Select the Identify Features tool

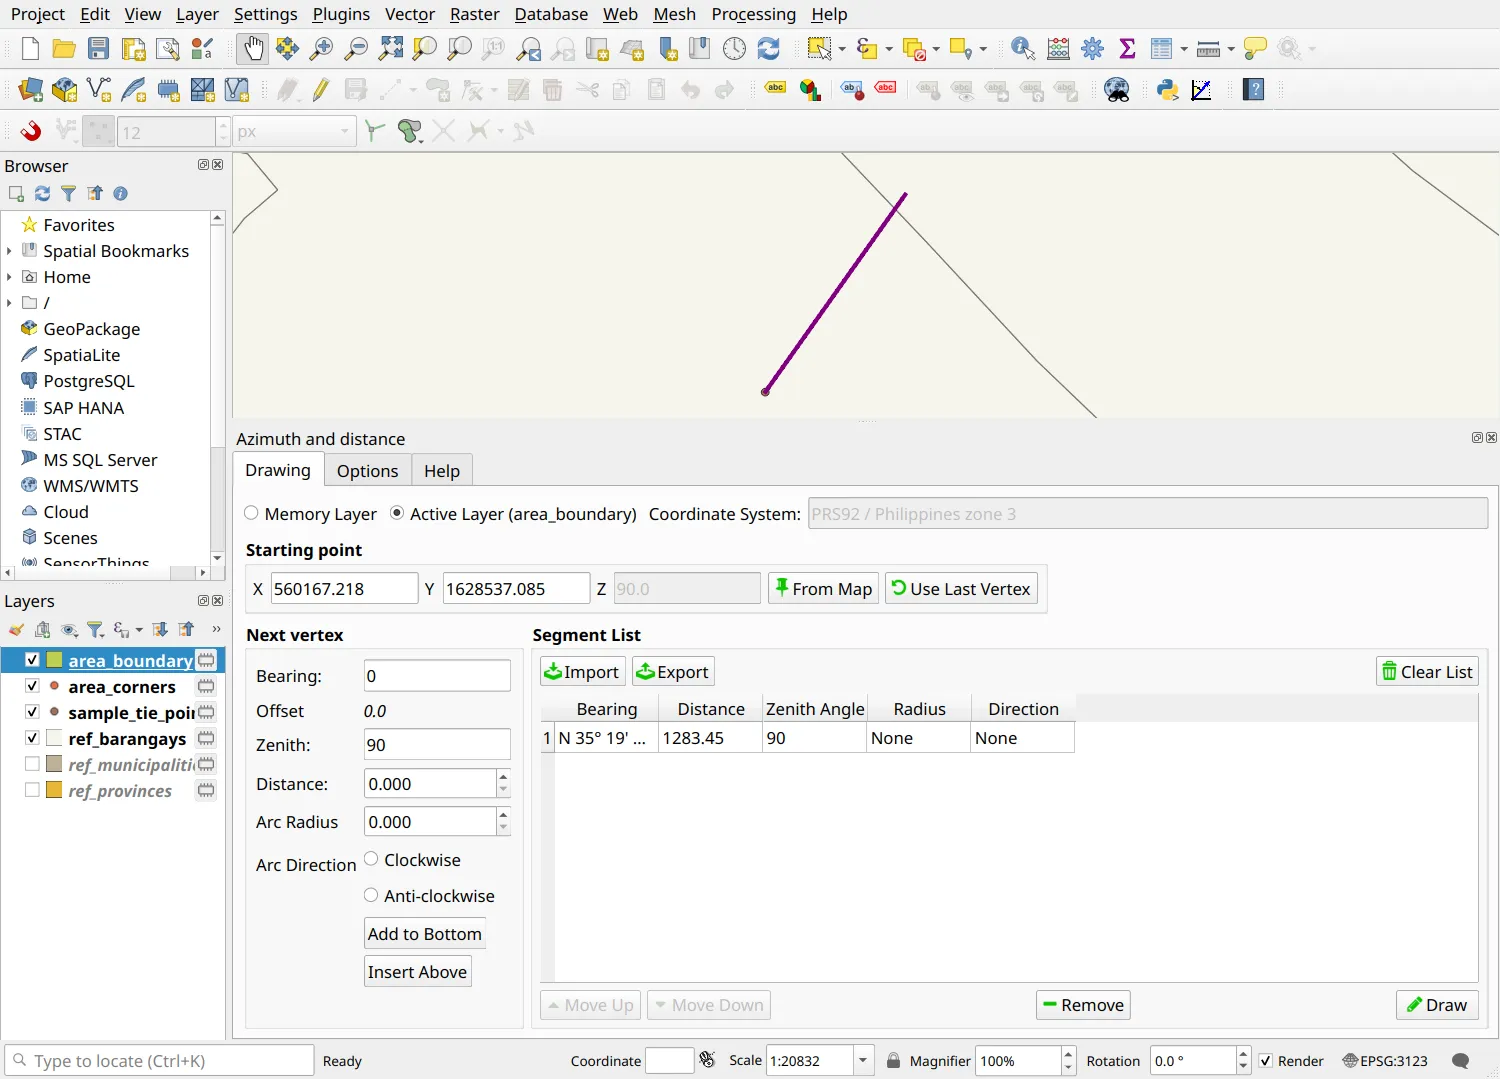tap(1023, 48)
